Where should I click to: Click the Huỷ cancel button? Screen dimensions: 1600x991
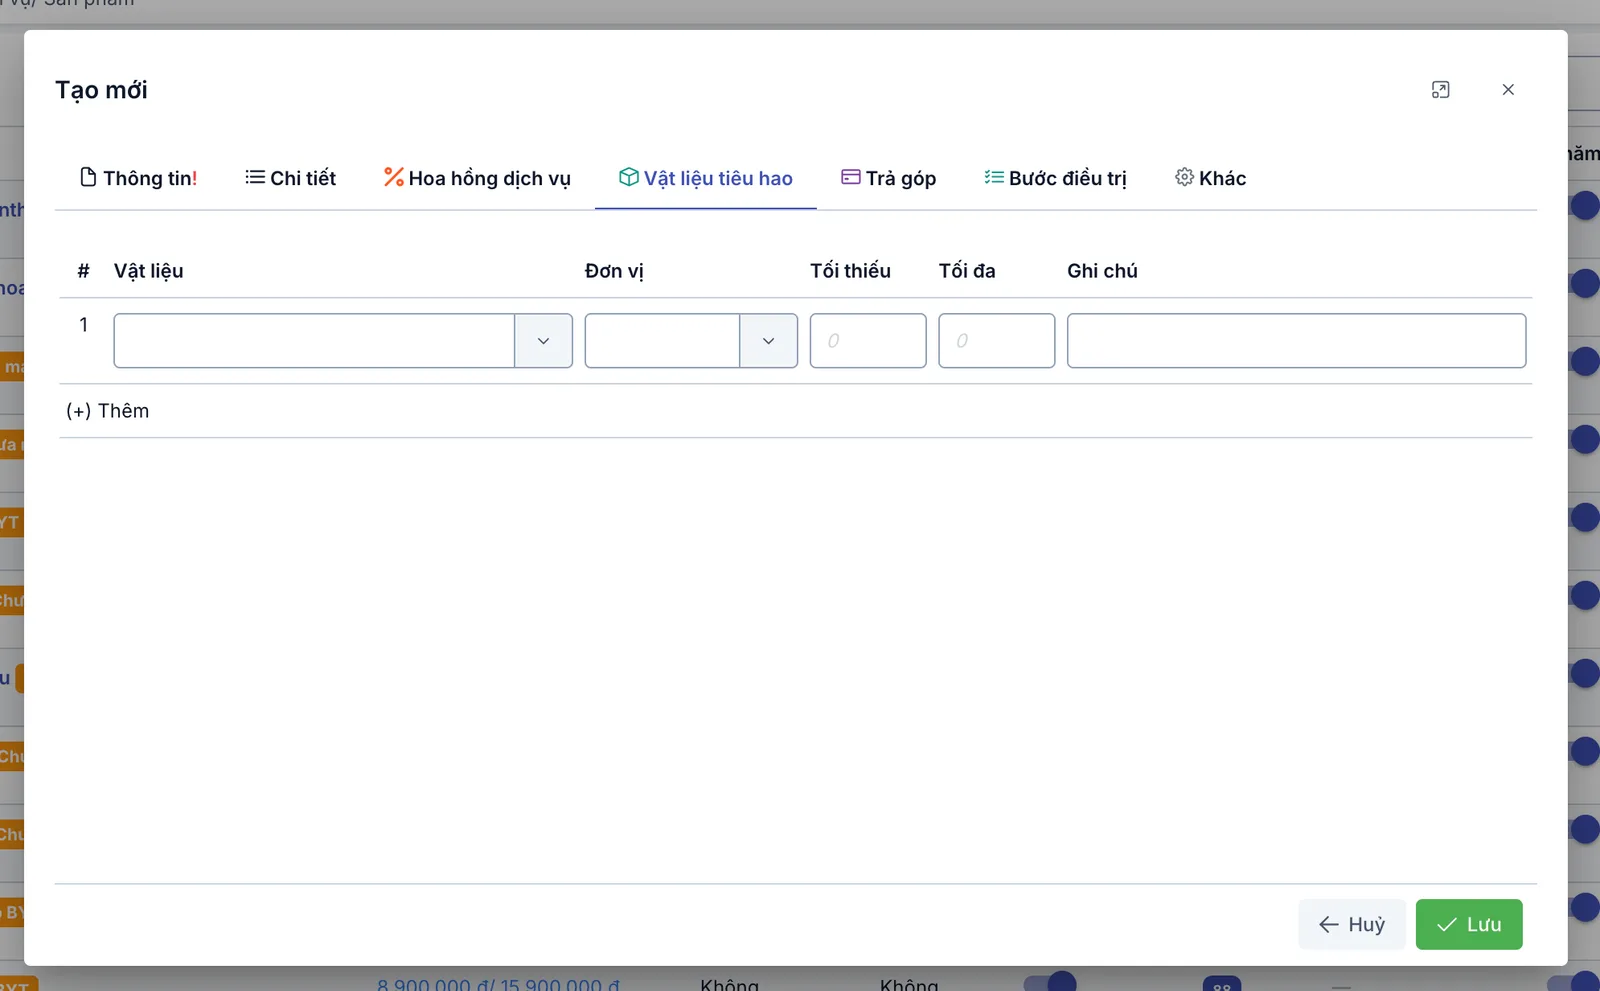pyautogui.click(x=1352, y=924)
